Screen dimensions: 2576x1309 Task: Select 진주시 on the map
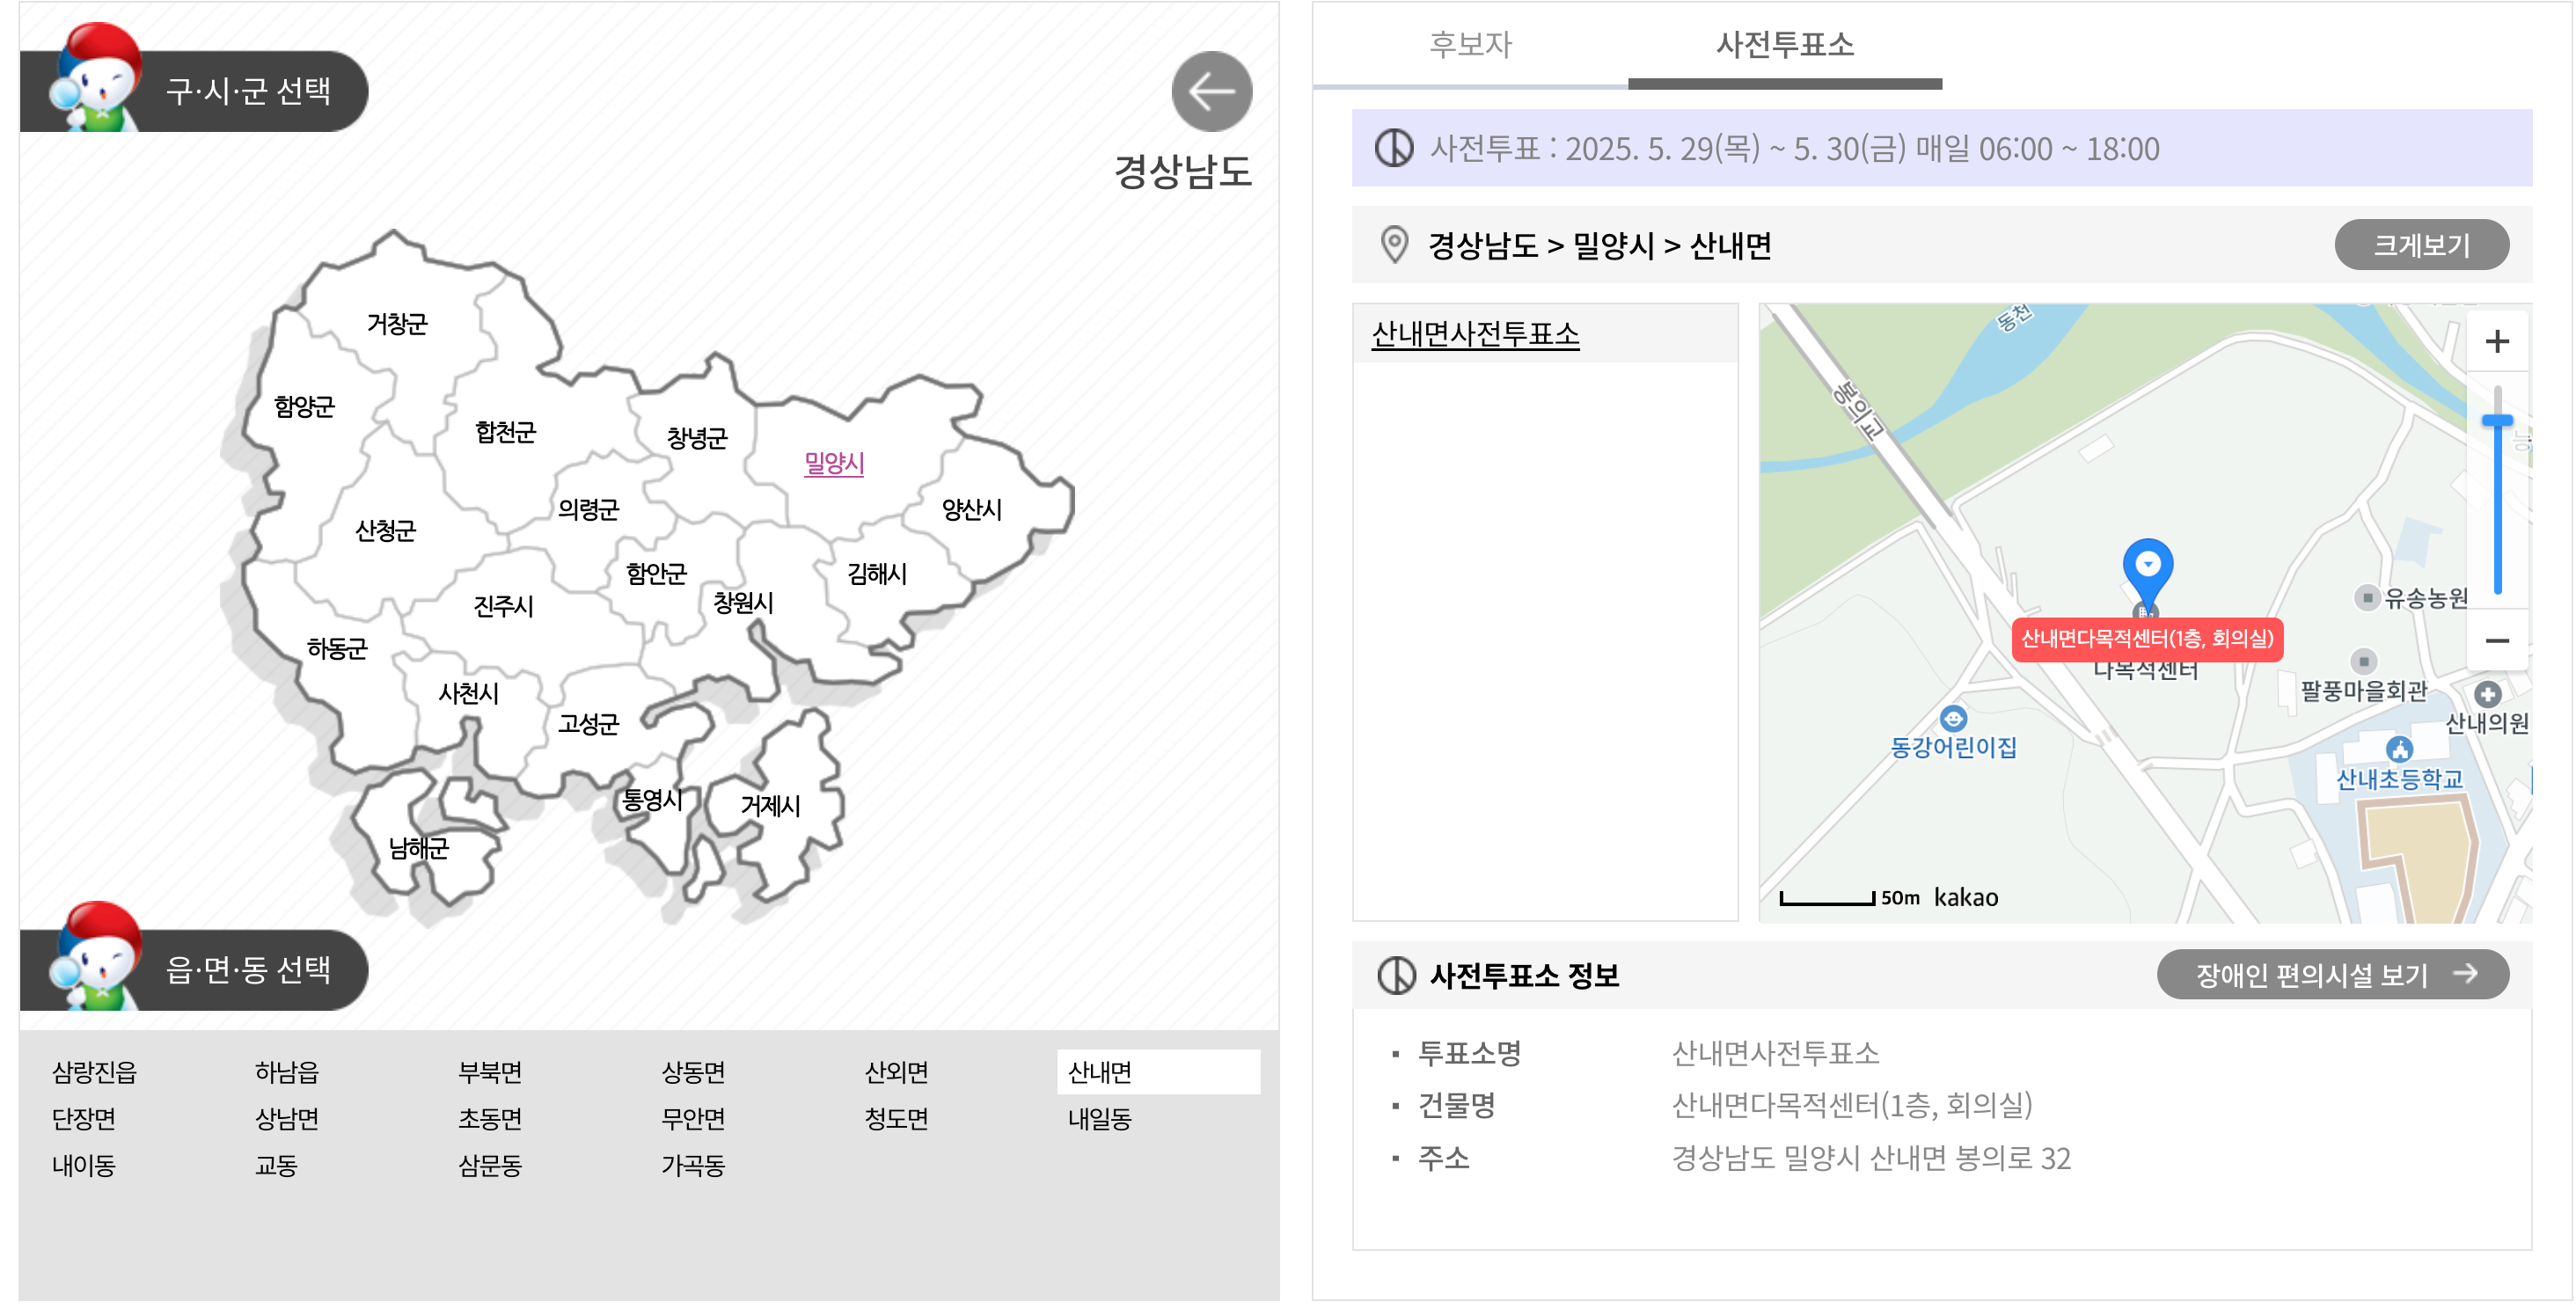pos(503,607)
